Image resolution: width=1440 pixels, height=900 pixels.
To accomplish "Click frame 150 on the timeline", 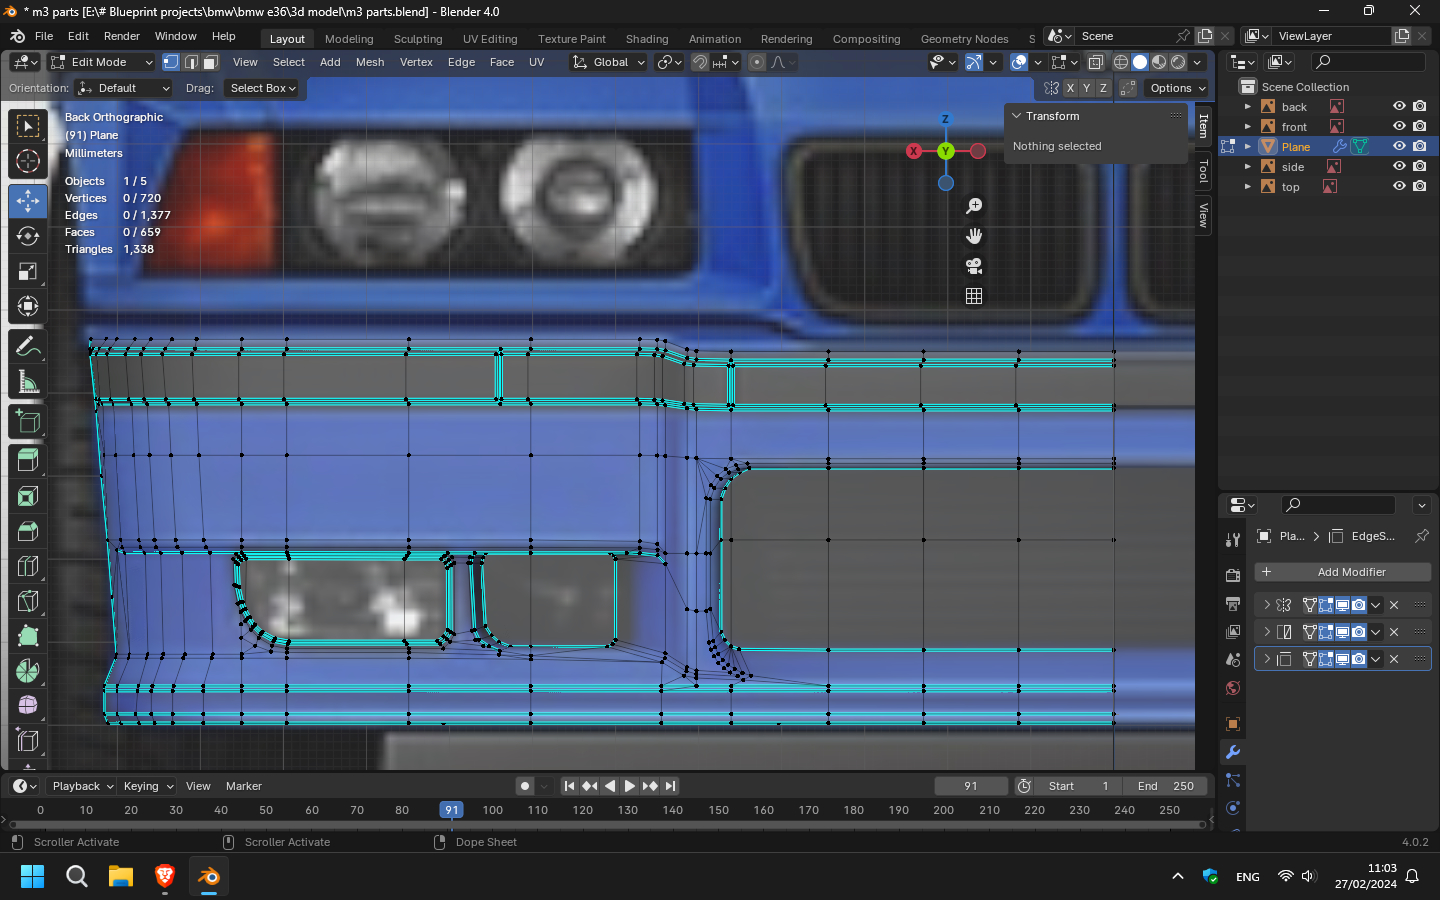I will [x=719, y=810].
